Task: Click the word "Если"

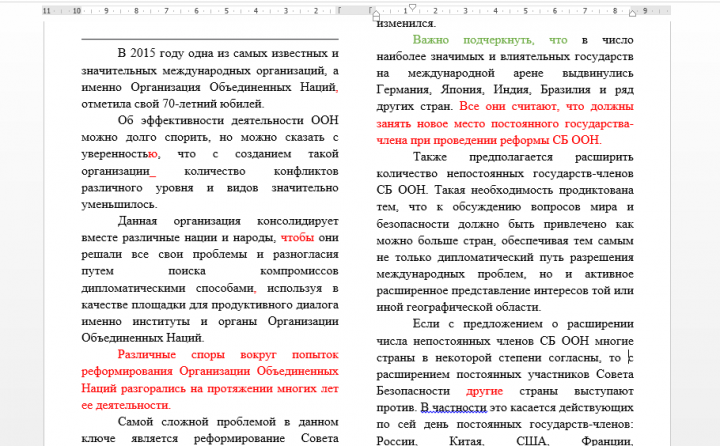Action: (426, 324)
